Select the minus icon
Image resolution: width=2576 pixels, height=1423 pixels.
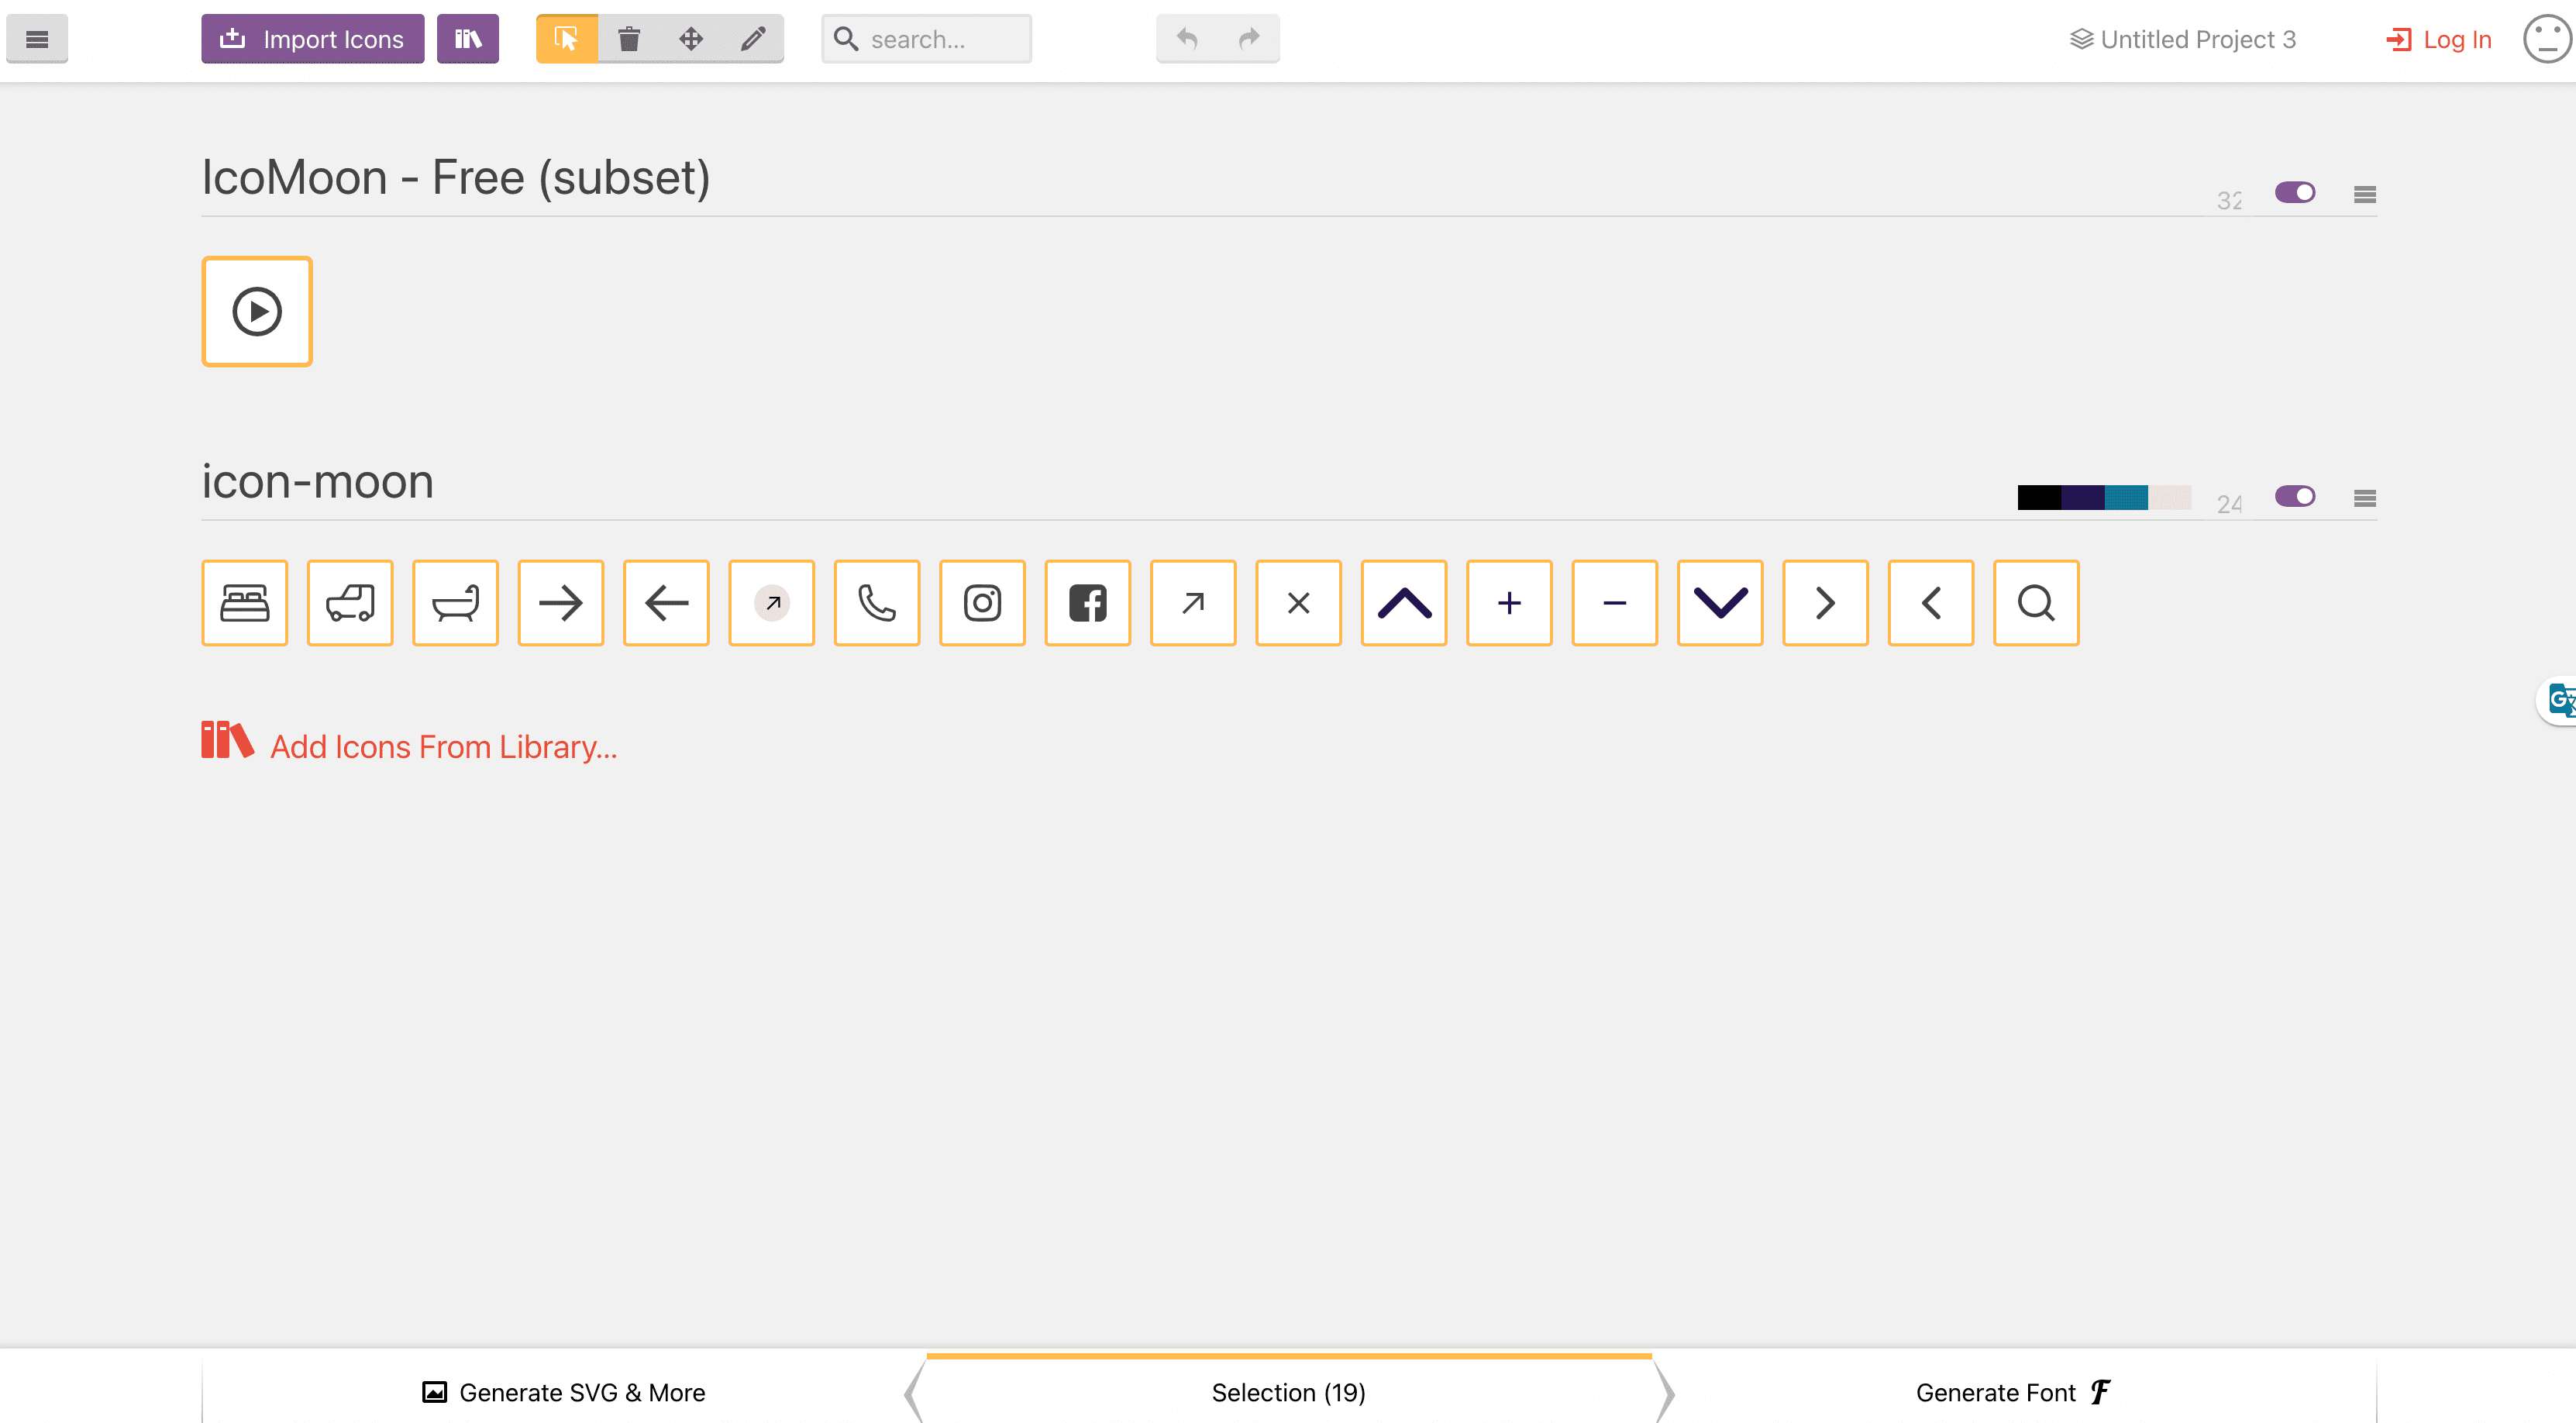click(1615, 603)
